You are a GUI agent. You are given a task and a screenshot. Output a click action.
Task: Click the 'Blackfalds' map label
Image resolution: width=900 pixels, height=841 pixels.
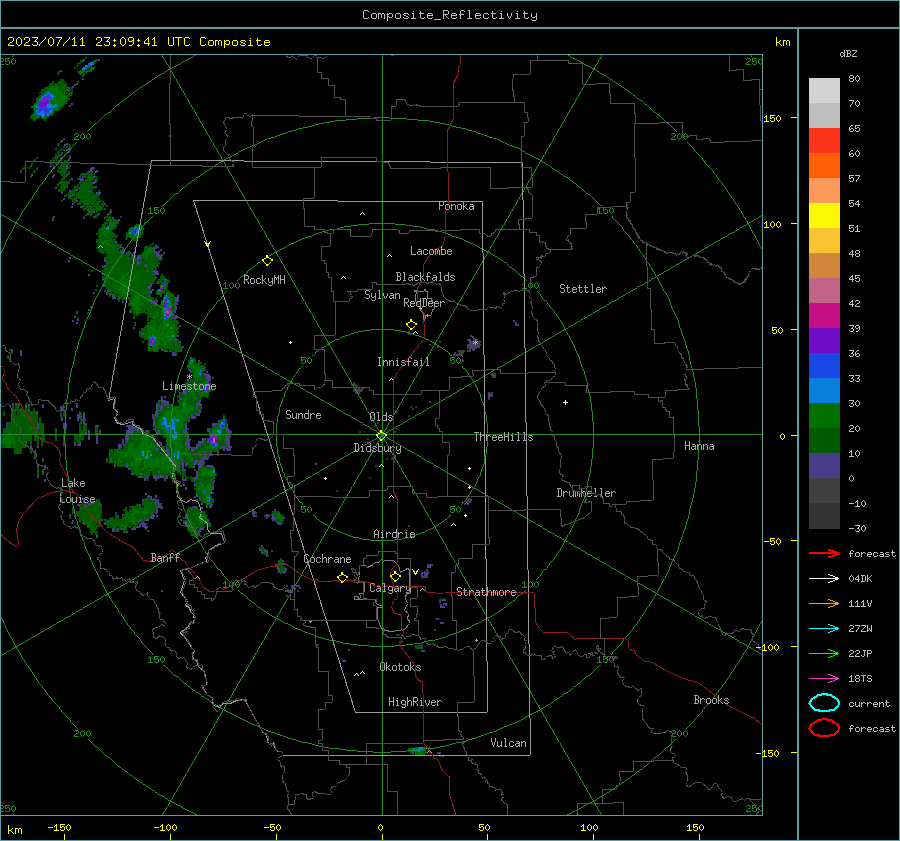425,277
